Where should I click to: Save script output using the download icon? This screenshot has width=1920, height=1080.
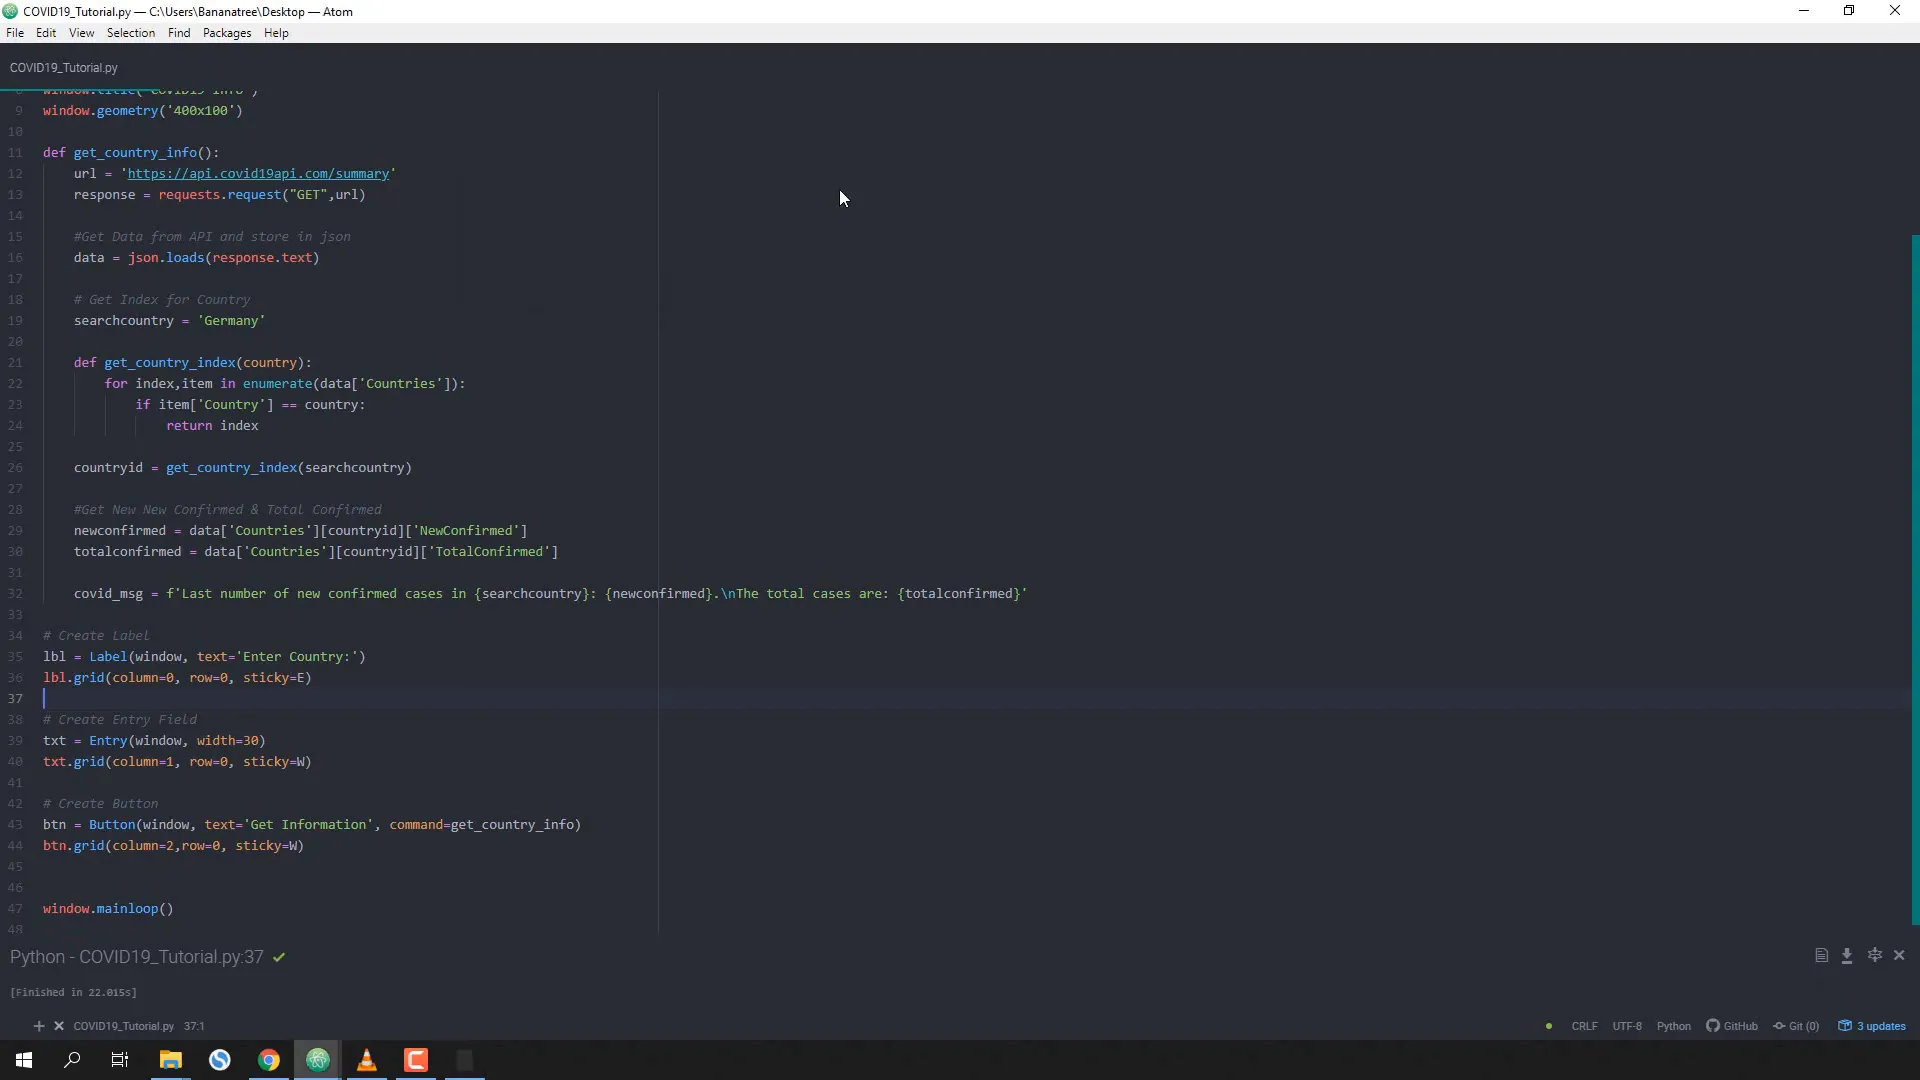coord(1846,956)
